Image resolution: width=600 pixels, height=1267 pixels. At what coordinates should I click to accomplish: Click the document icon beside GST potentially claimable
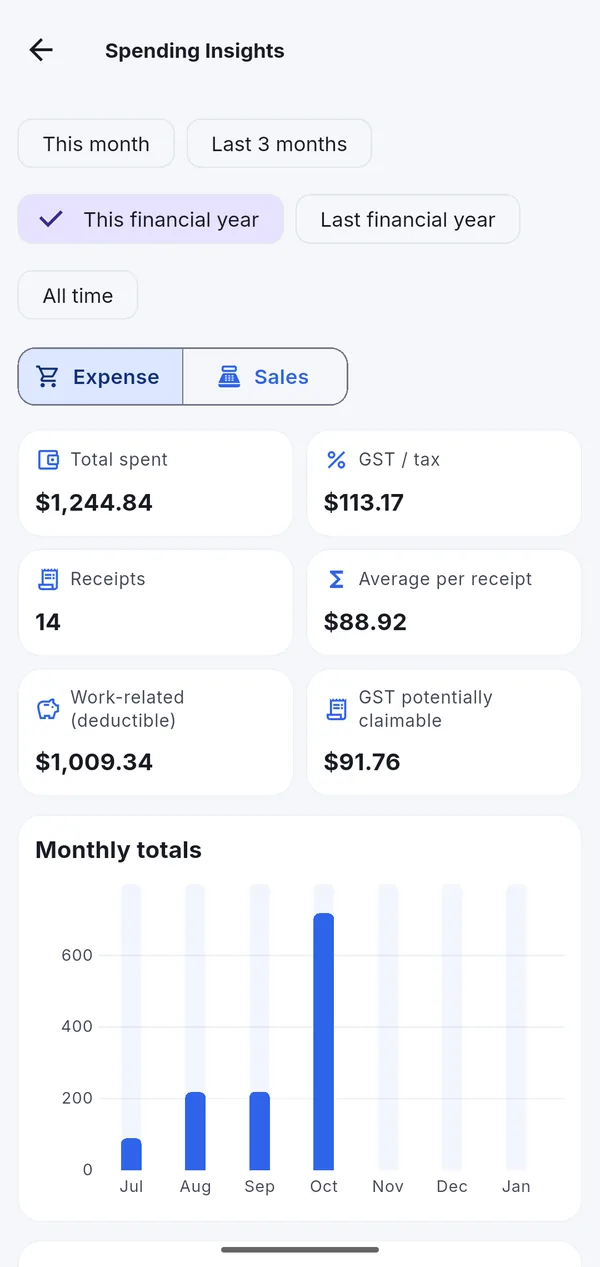click(336, 709)
